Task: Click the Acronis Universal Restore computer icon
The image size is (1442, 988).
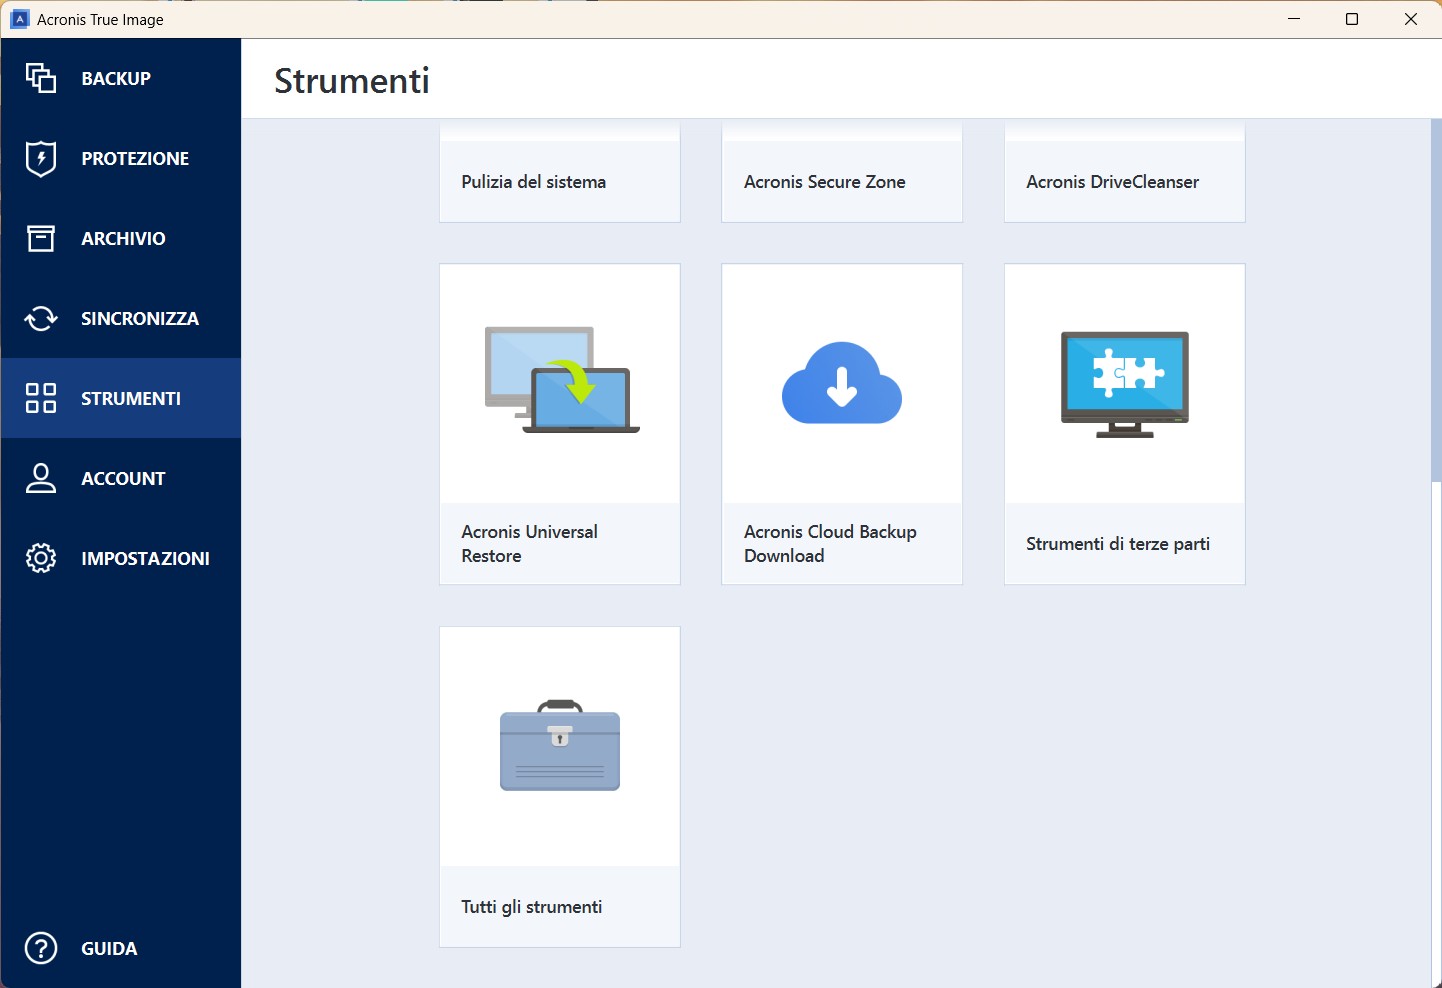Action: click(560, 381)
